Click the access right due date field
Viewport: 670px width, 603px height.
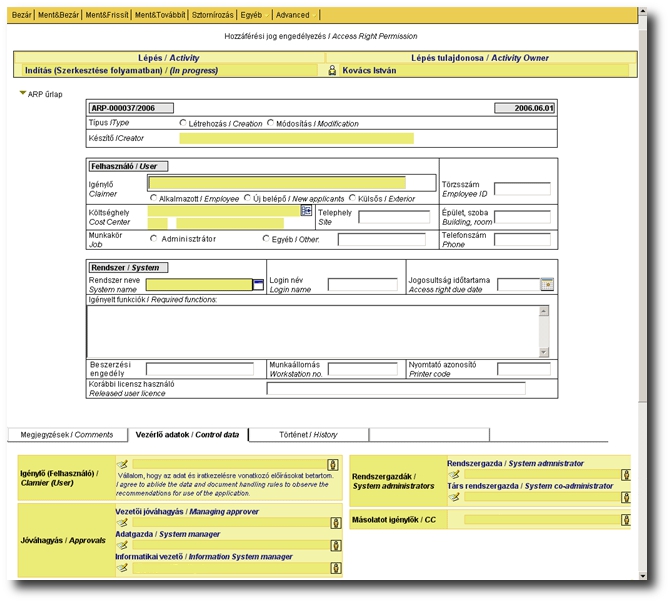point(519,285)
